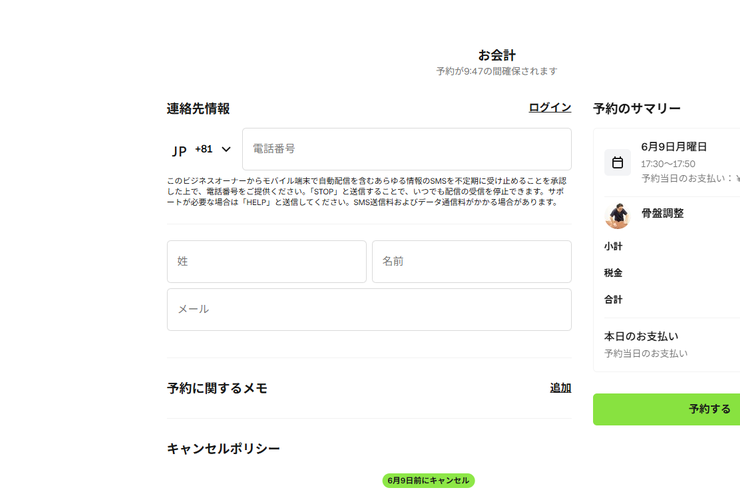
Task: Click the 6月9日前にキャンセル green badge
Action: 428,481
